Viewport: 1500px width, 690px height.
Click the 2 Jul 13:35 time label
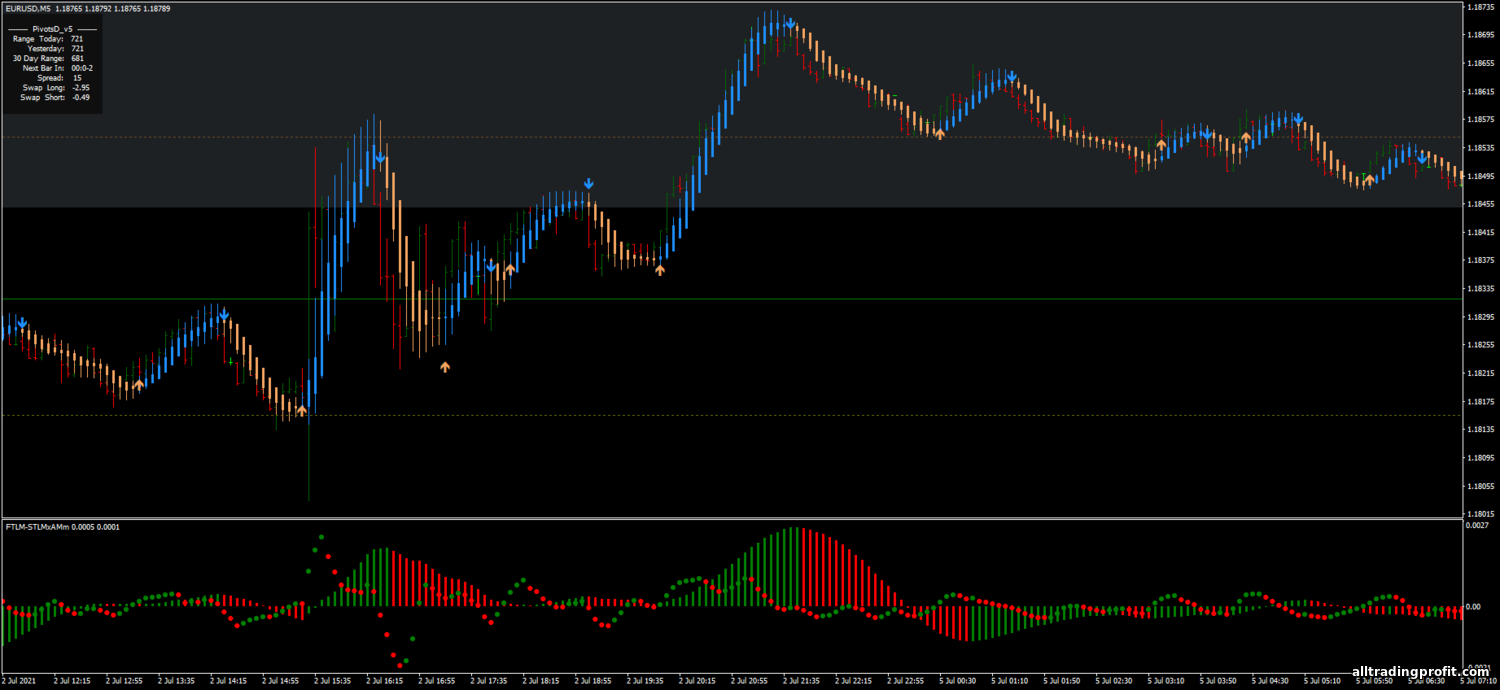point(176,681)
